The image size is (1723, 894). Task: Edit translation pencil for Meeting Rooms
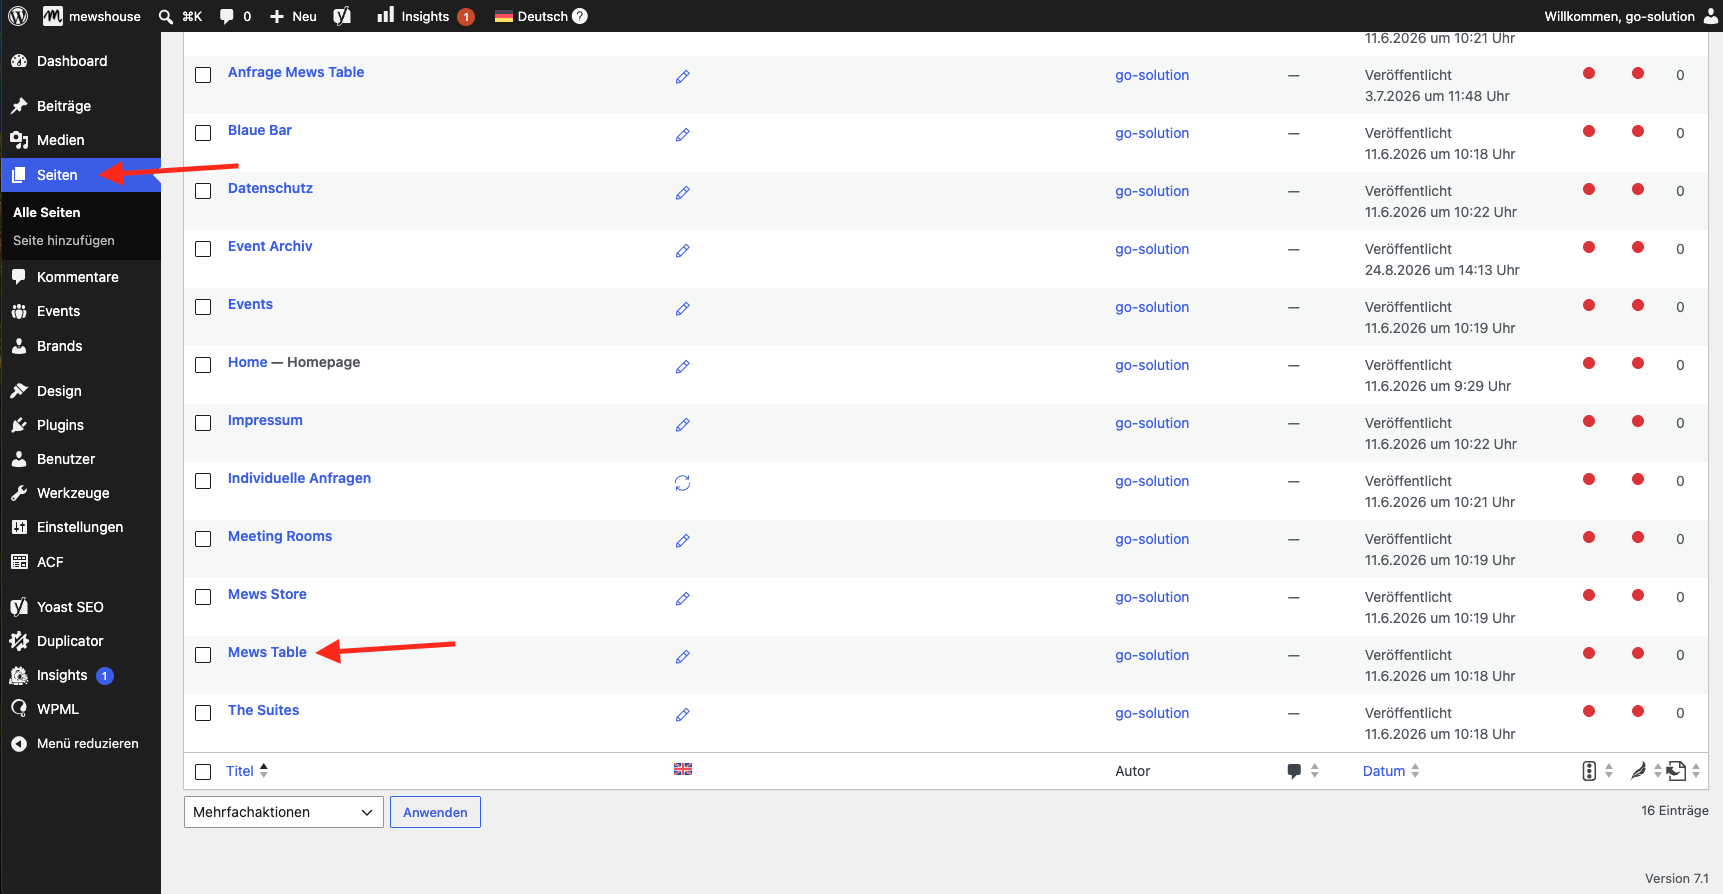pos(683,541)
